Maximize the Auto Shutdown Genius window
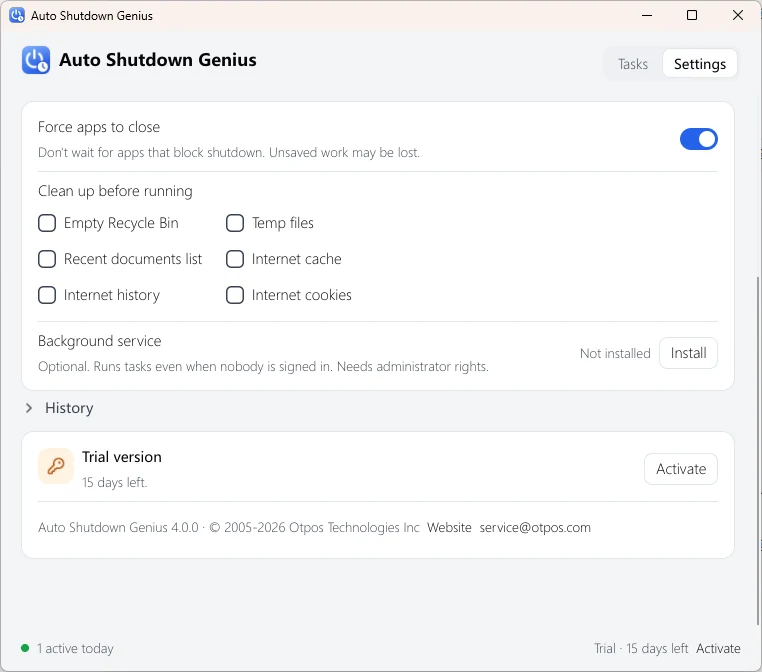Screen dimensions: 762x672 pyautogui.click(x=692, y=16)
